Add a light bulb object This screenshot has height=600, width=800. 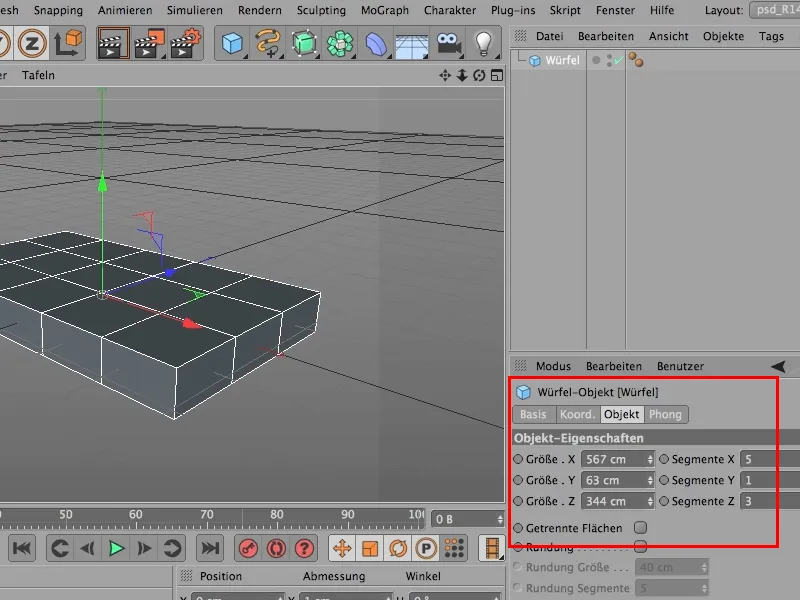pos(483,43)
